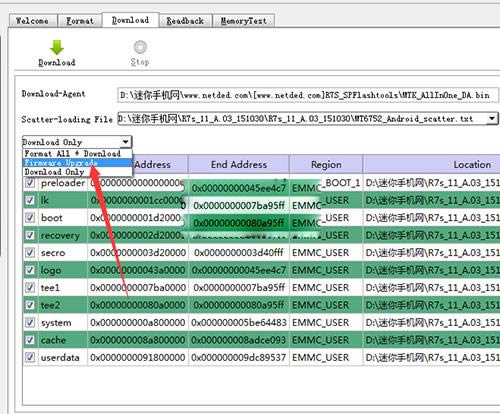This screenshot has height=414, width=500.
Task: Open the Welcome tab
Action: coord(32,21)
